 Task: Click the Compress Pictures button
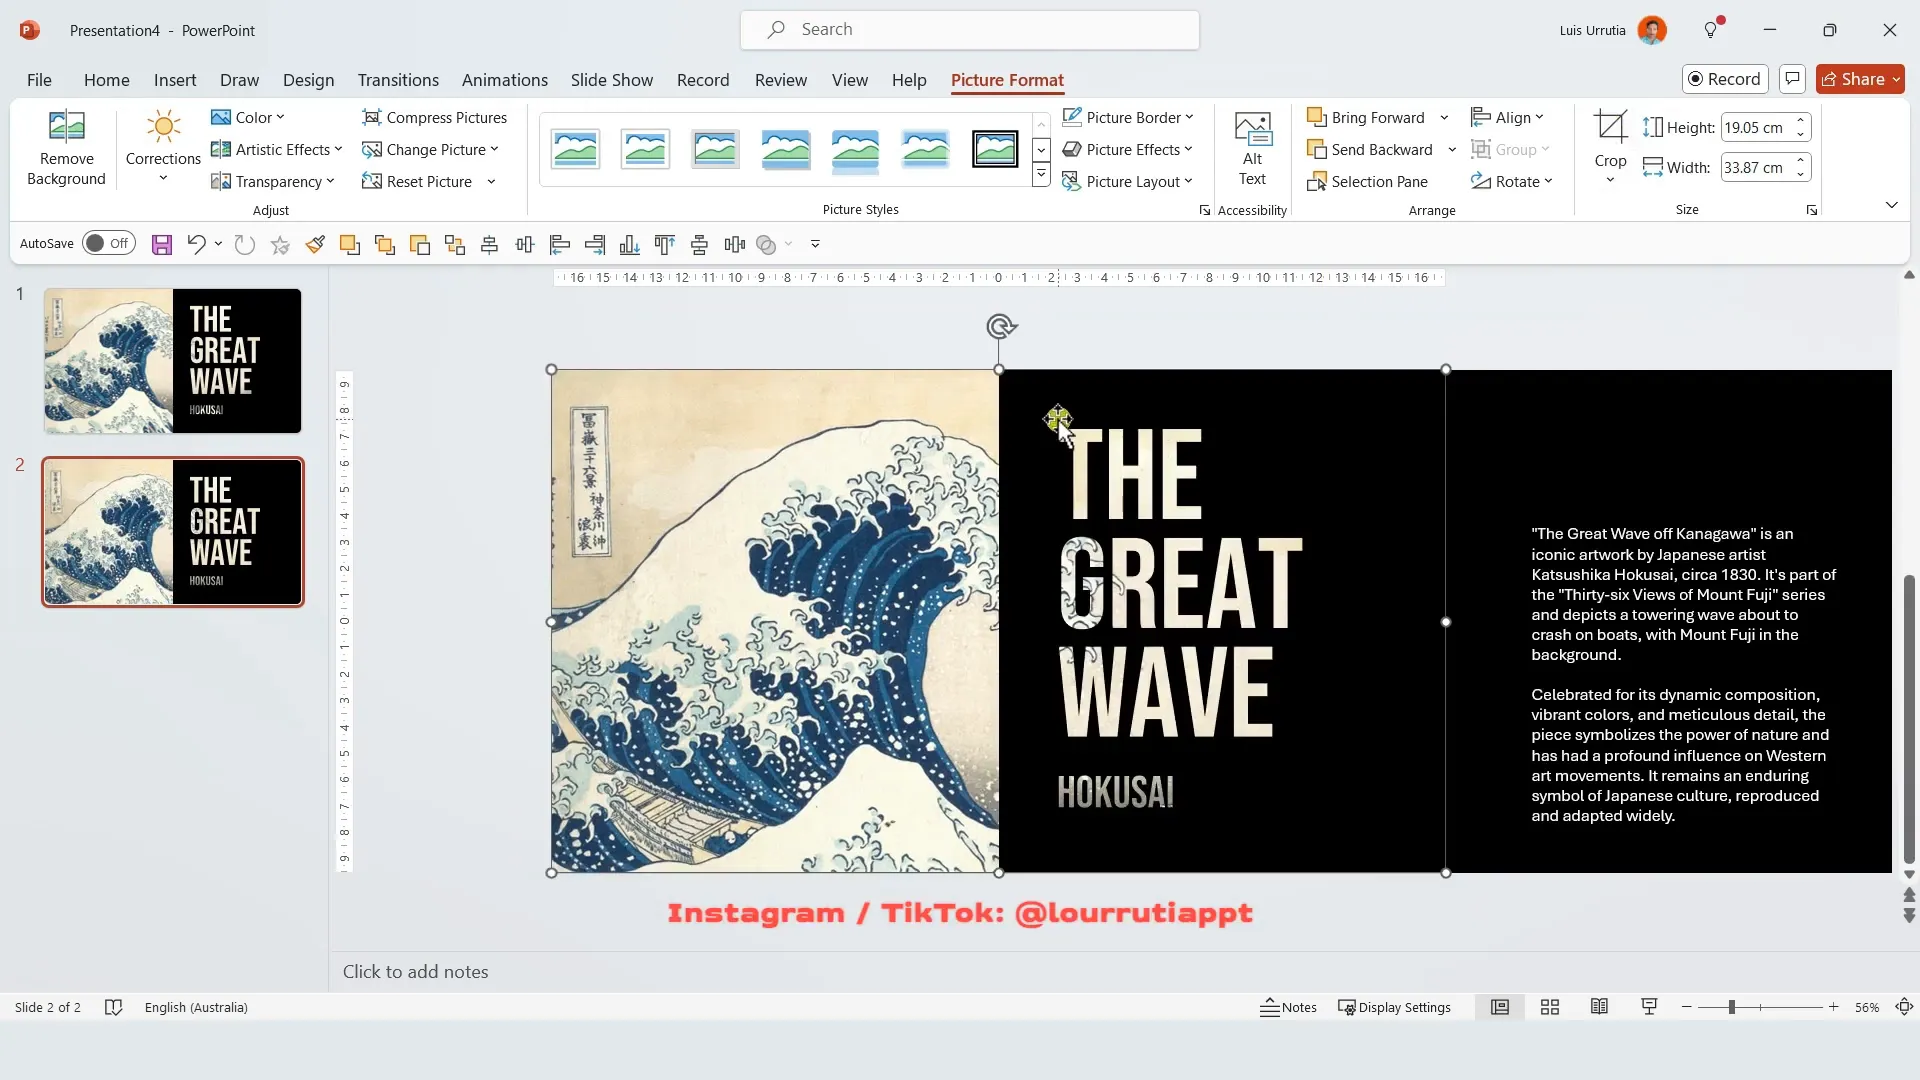coord(434,117)
